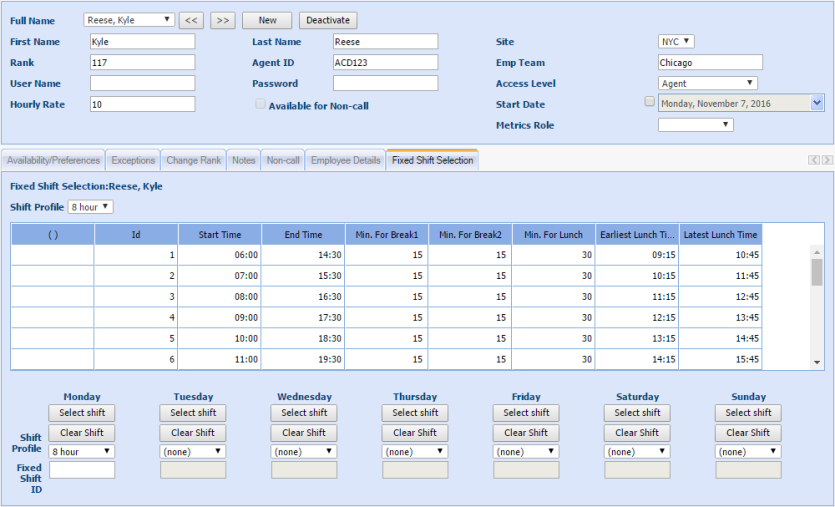
Task: Click Clear Shift under Friday
Action: tap(526, 433)
